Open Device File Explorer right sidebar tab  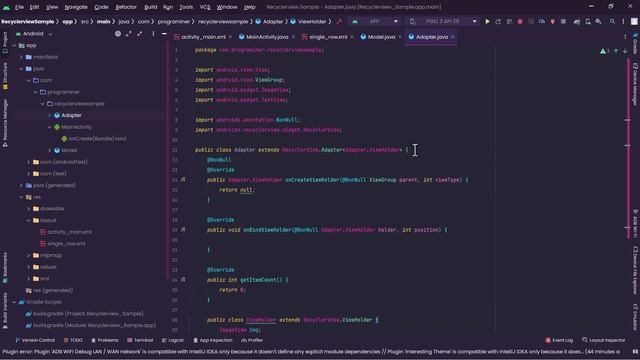[635, 270]
